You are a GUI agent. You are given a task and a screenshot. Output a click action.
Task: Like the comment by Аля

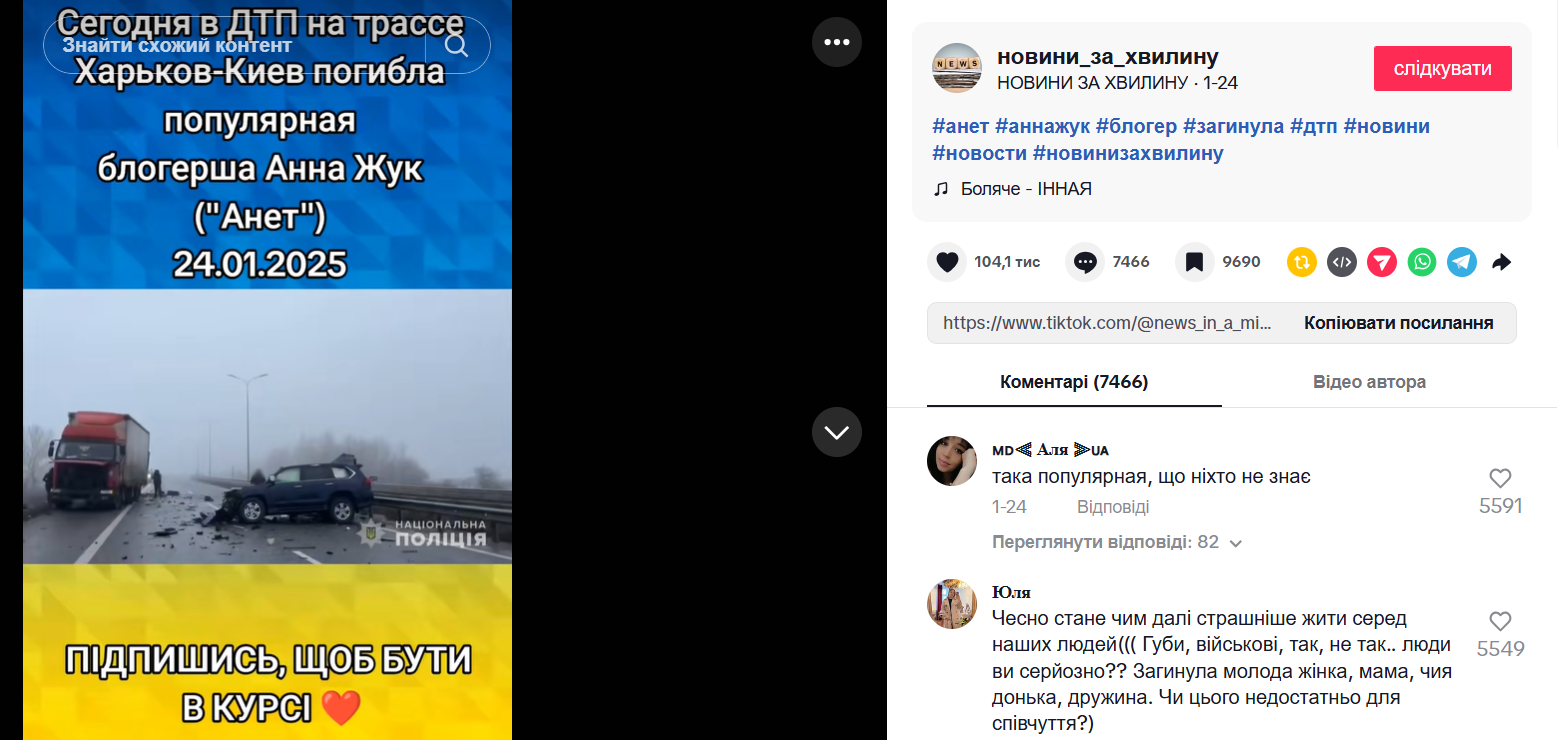(1500, 478)
